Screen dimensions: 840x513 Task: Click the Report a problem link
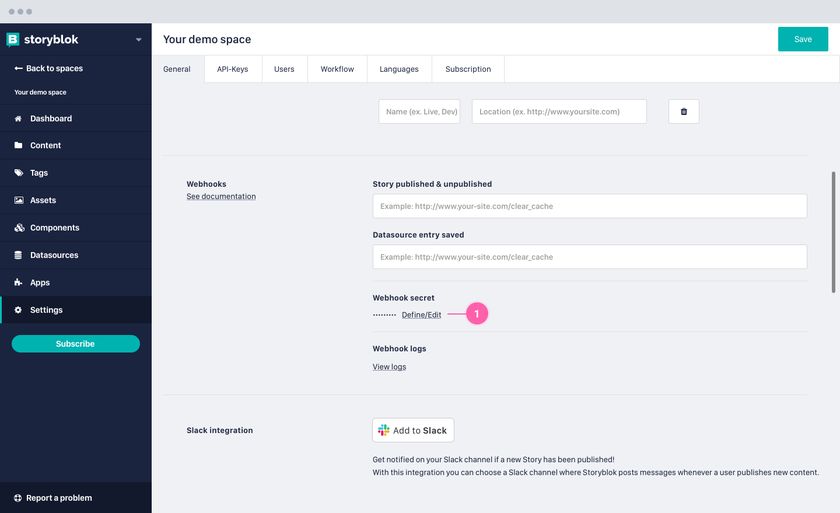click(x=53, y=498)
